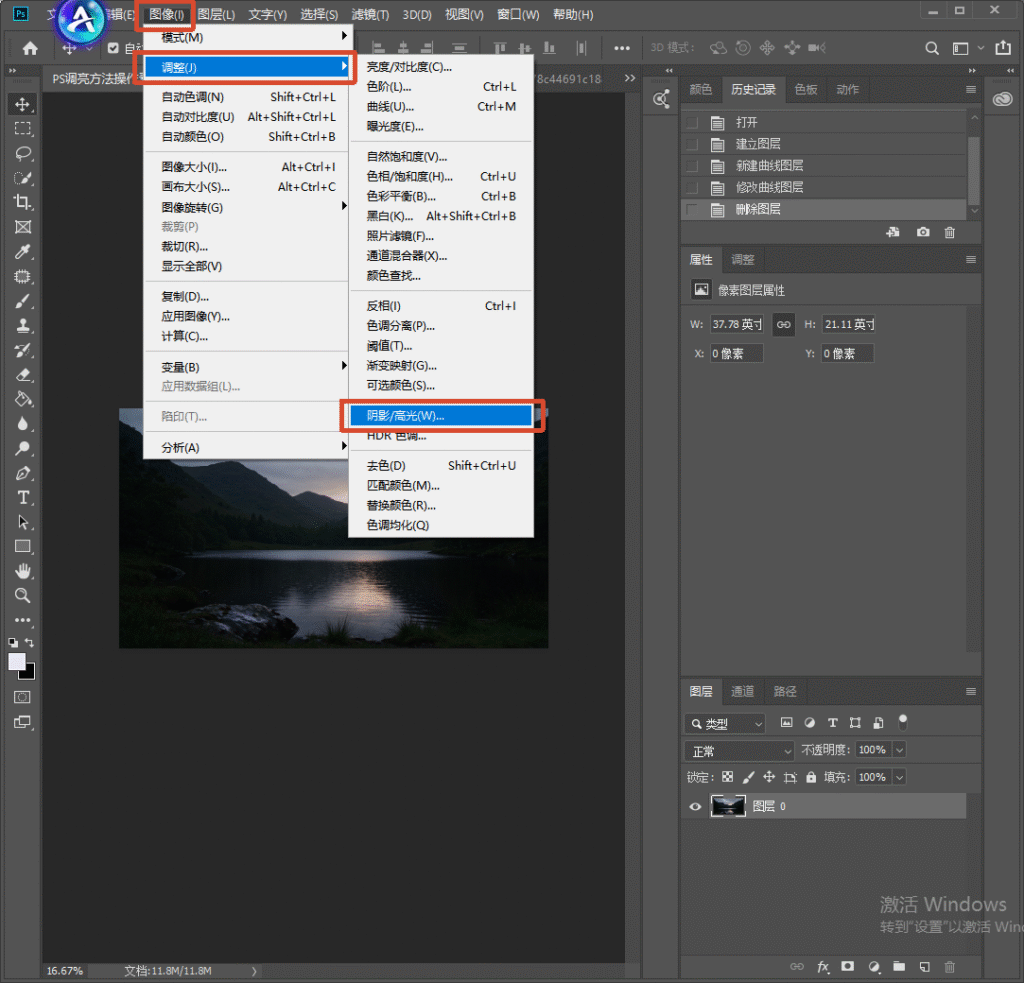
Task: Select the 图层 0 layer thumbnail
Action: tap(728, 806)
